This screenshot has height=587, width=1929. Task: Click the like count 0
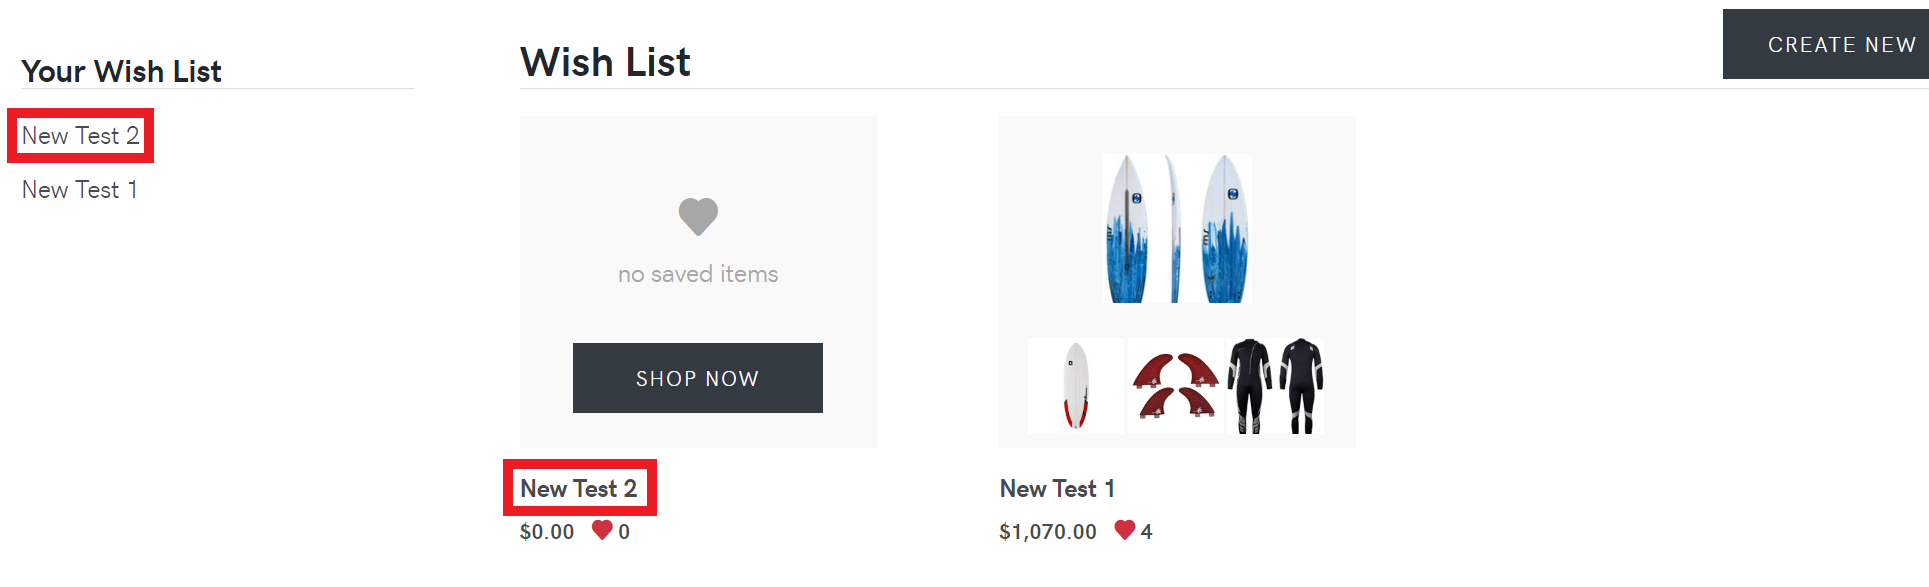[624, 532]
